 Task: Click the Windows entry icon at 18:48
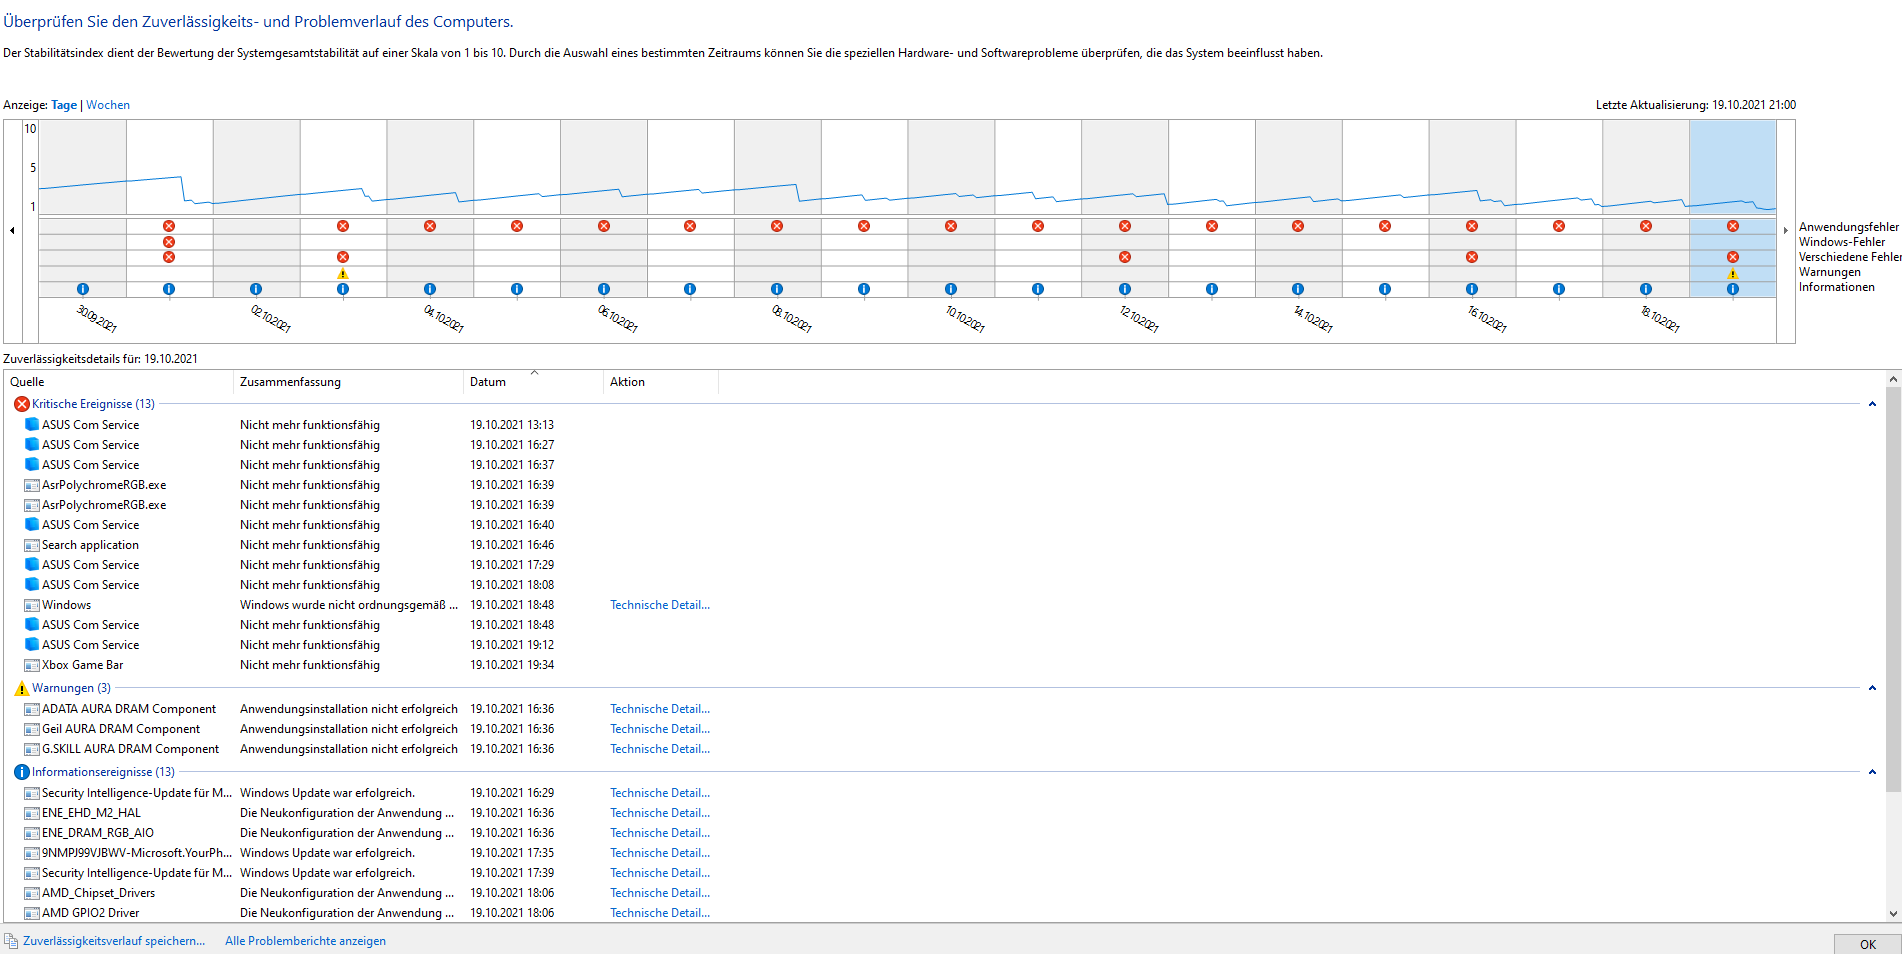(32, 605)
